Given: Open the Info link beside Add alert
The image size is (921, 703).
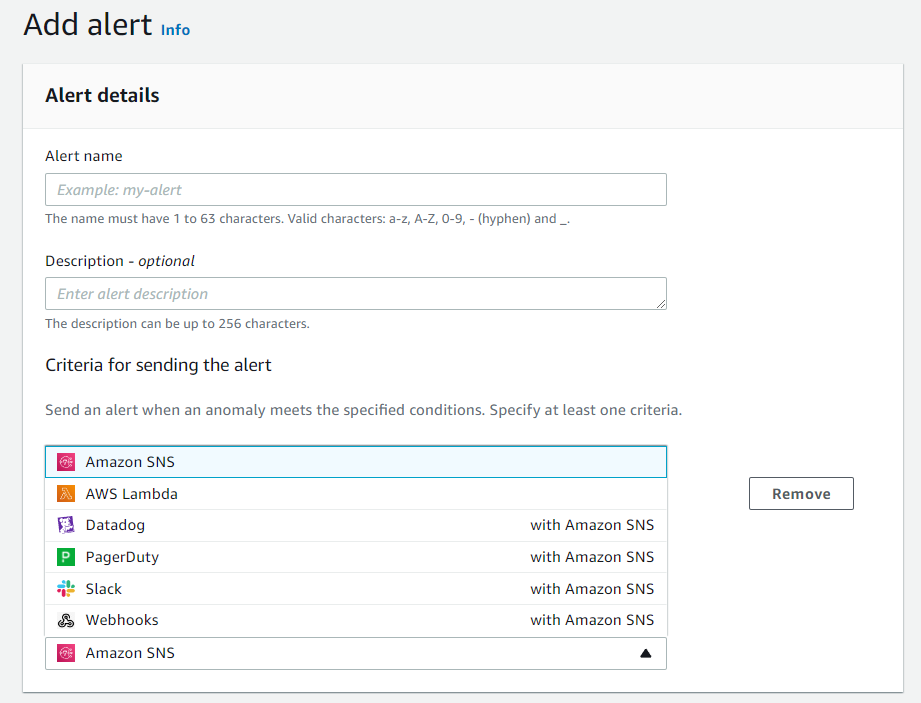Looking at the screenshot, I should click(x=175, y=30).
